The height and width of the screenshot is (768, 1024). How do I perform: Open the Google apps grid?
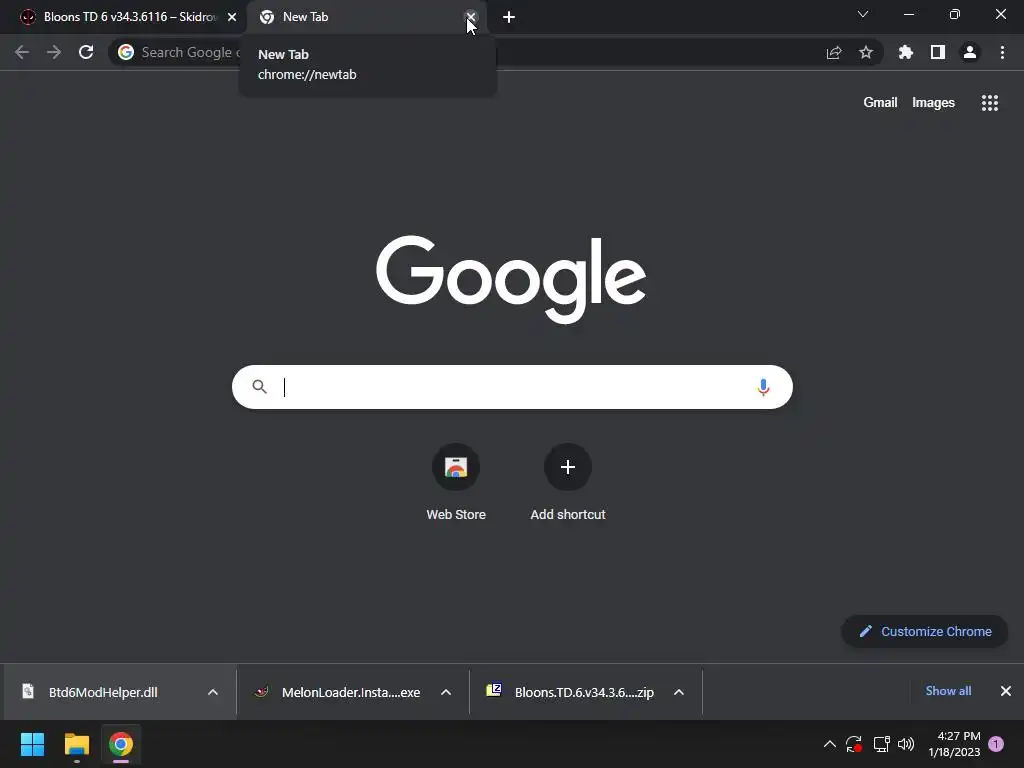coord(990,103)
